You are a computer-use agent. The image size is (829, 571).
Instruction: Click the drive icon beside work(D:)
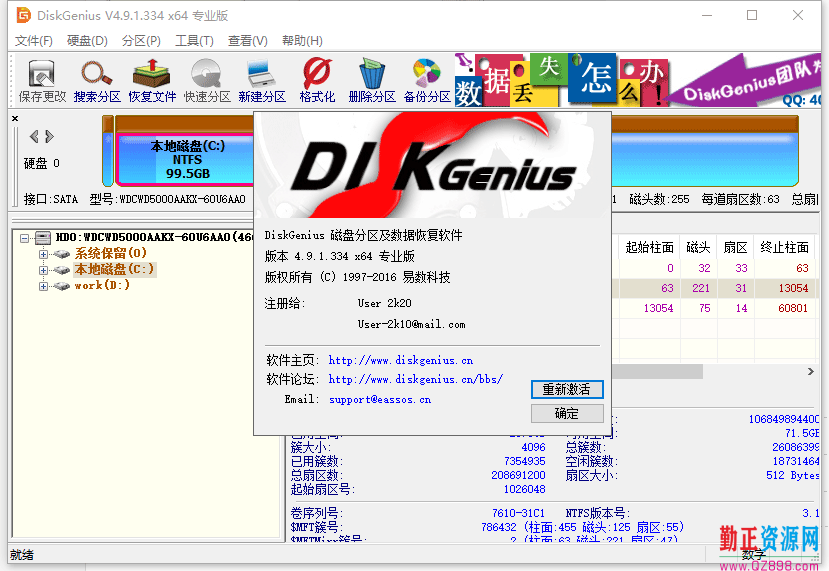point(61,286)
